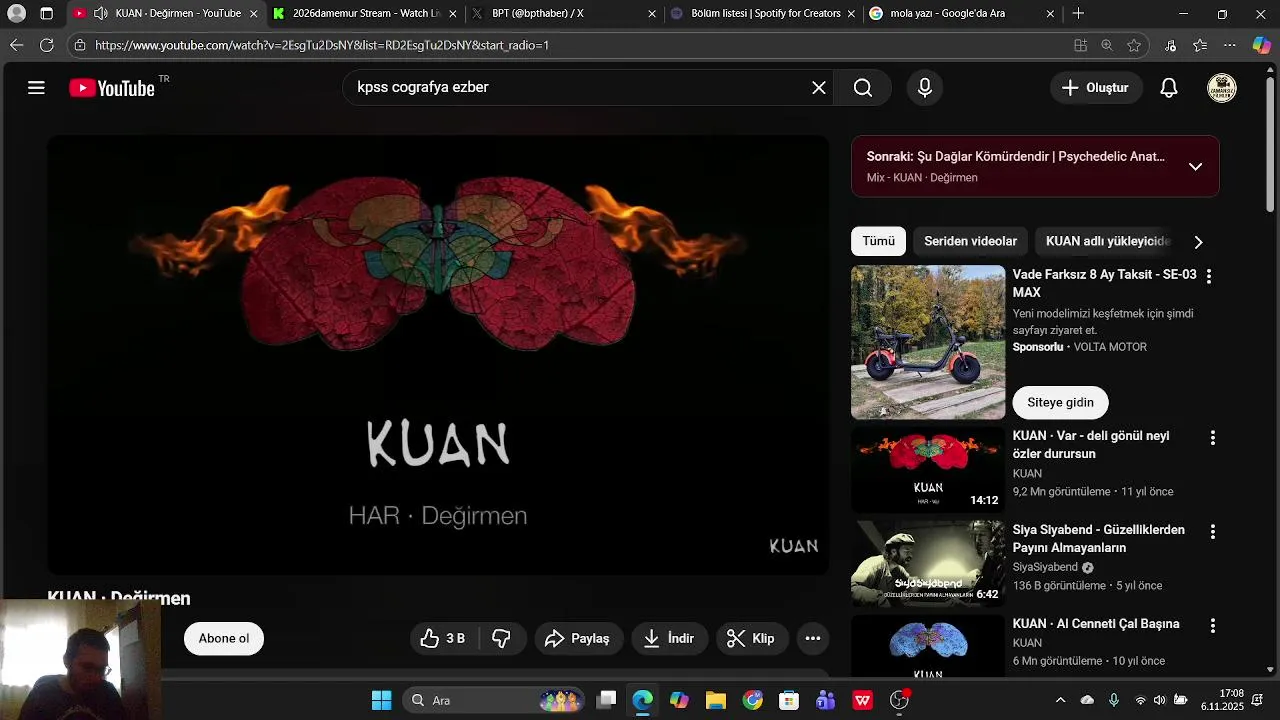Select the Seriden videolar chip
Image resolution: width=1280 pixels, height=720 pixels.
[x=970, y=241]
